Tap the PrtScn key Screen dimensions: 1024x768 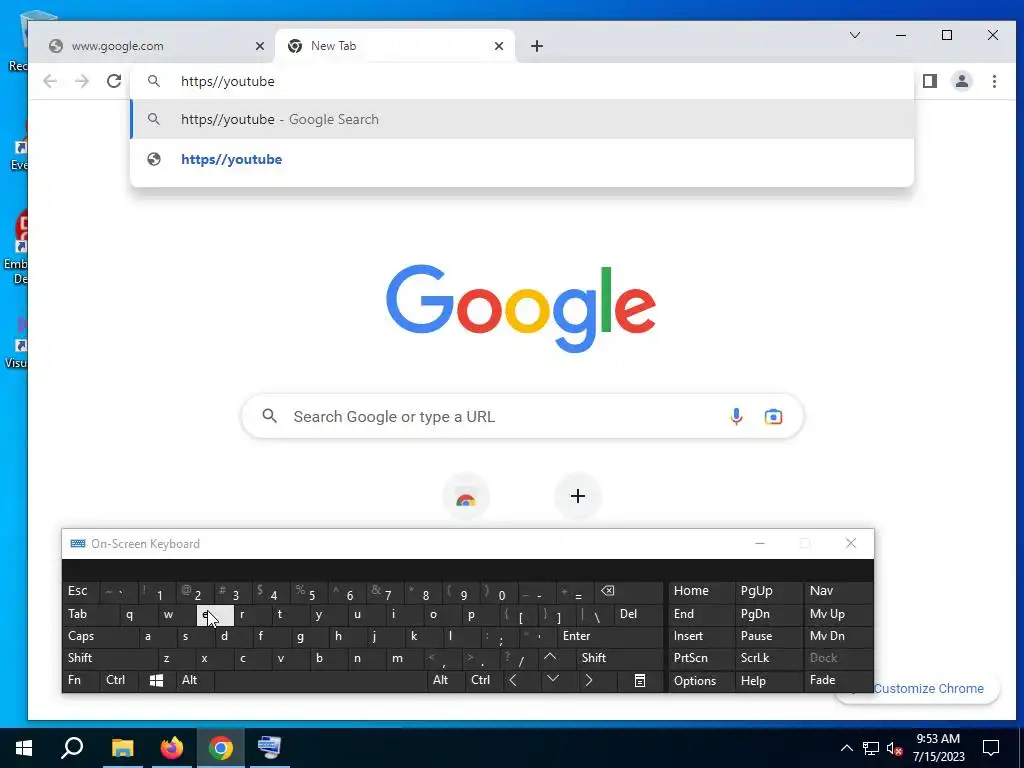coord(701,658)
